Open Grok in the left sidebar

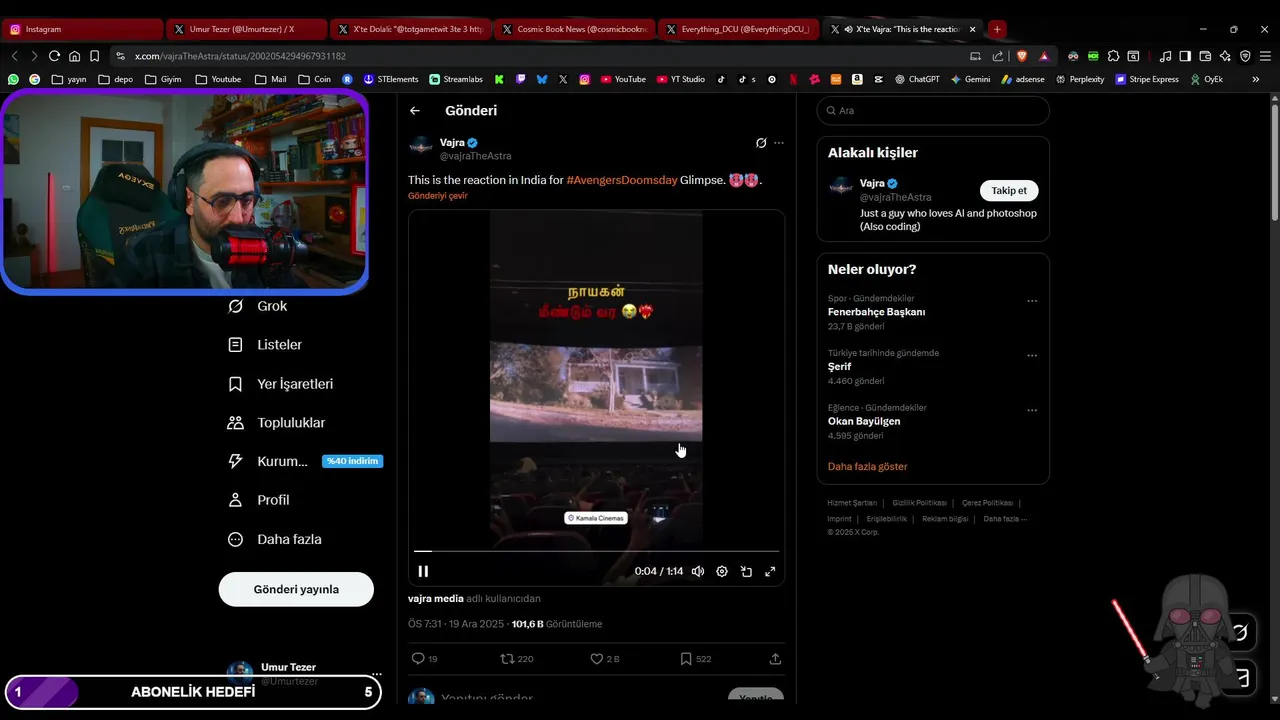(258, 306)
